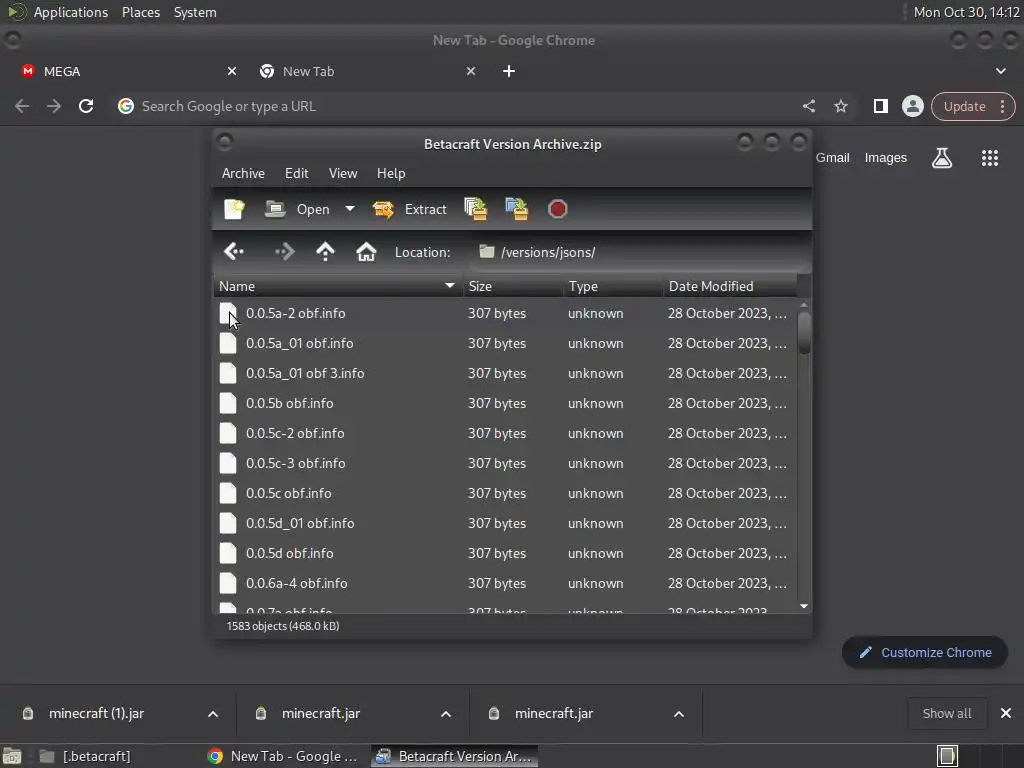Open the Edit menu in archive manager
Screen dimensions: 1024x768
296,173
